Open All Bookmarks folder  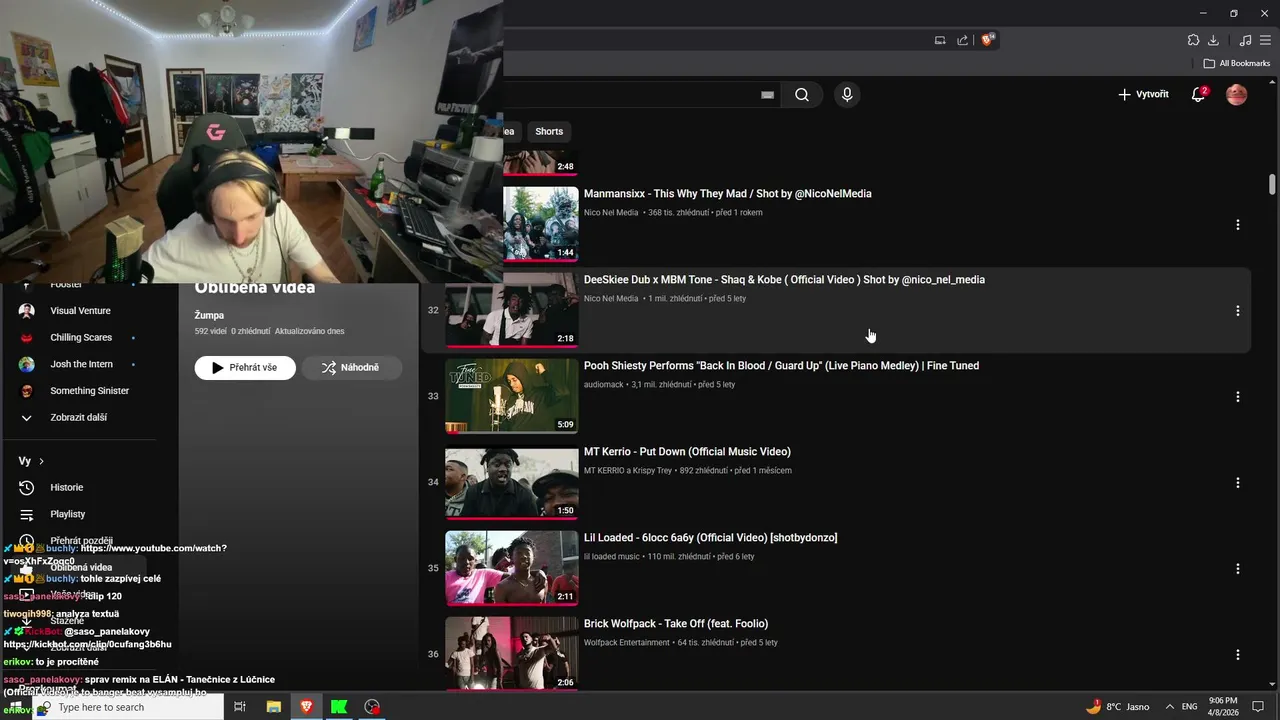(1237, 63)
